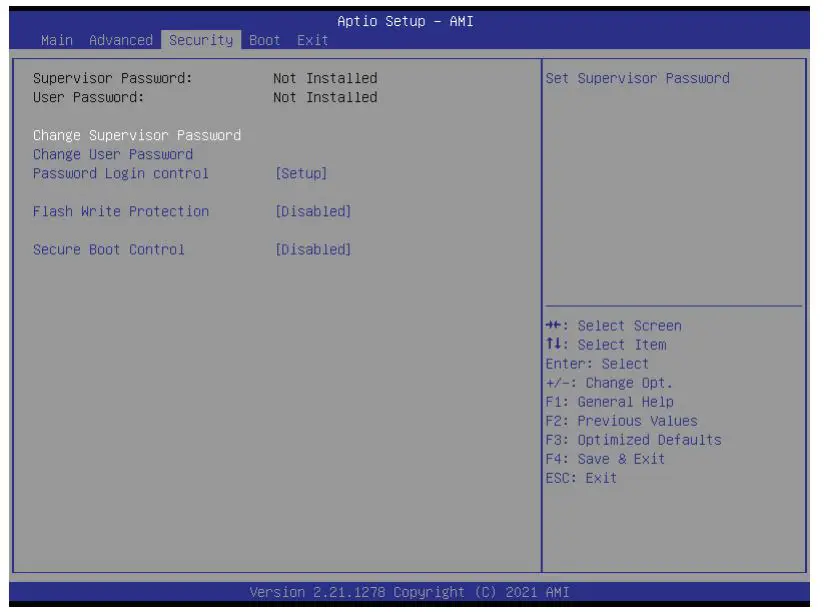Open the Exit tab
This screenshot has width=824, height=612.
[x=313, y=40]
